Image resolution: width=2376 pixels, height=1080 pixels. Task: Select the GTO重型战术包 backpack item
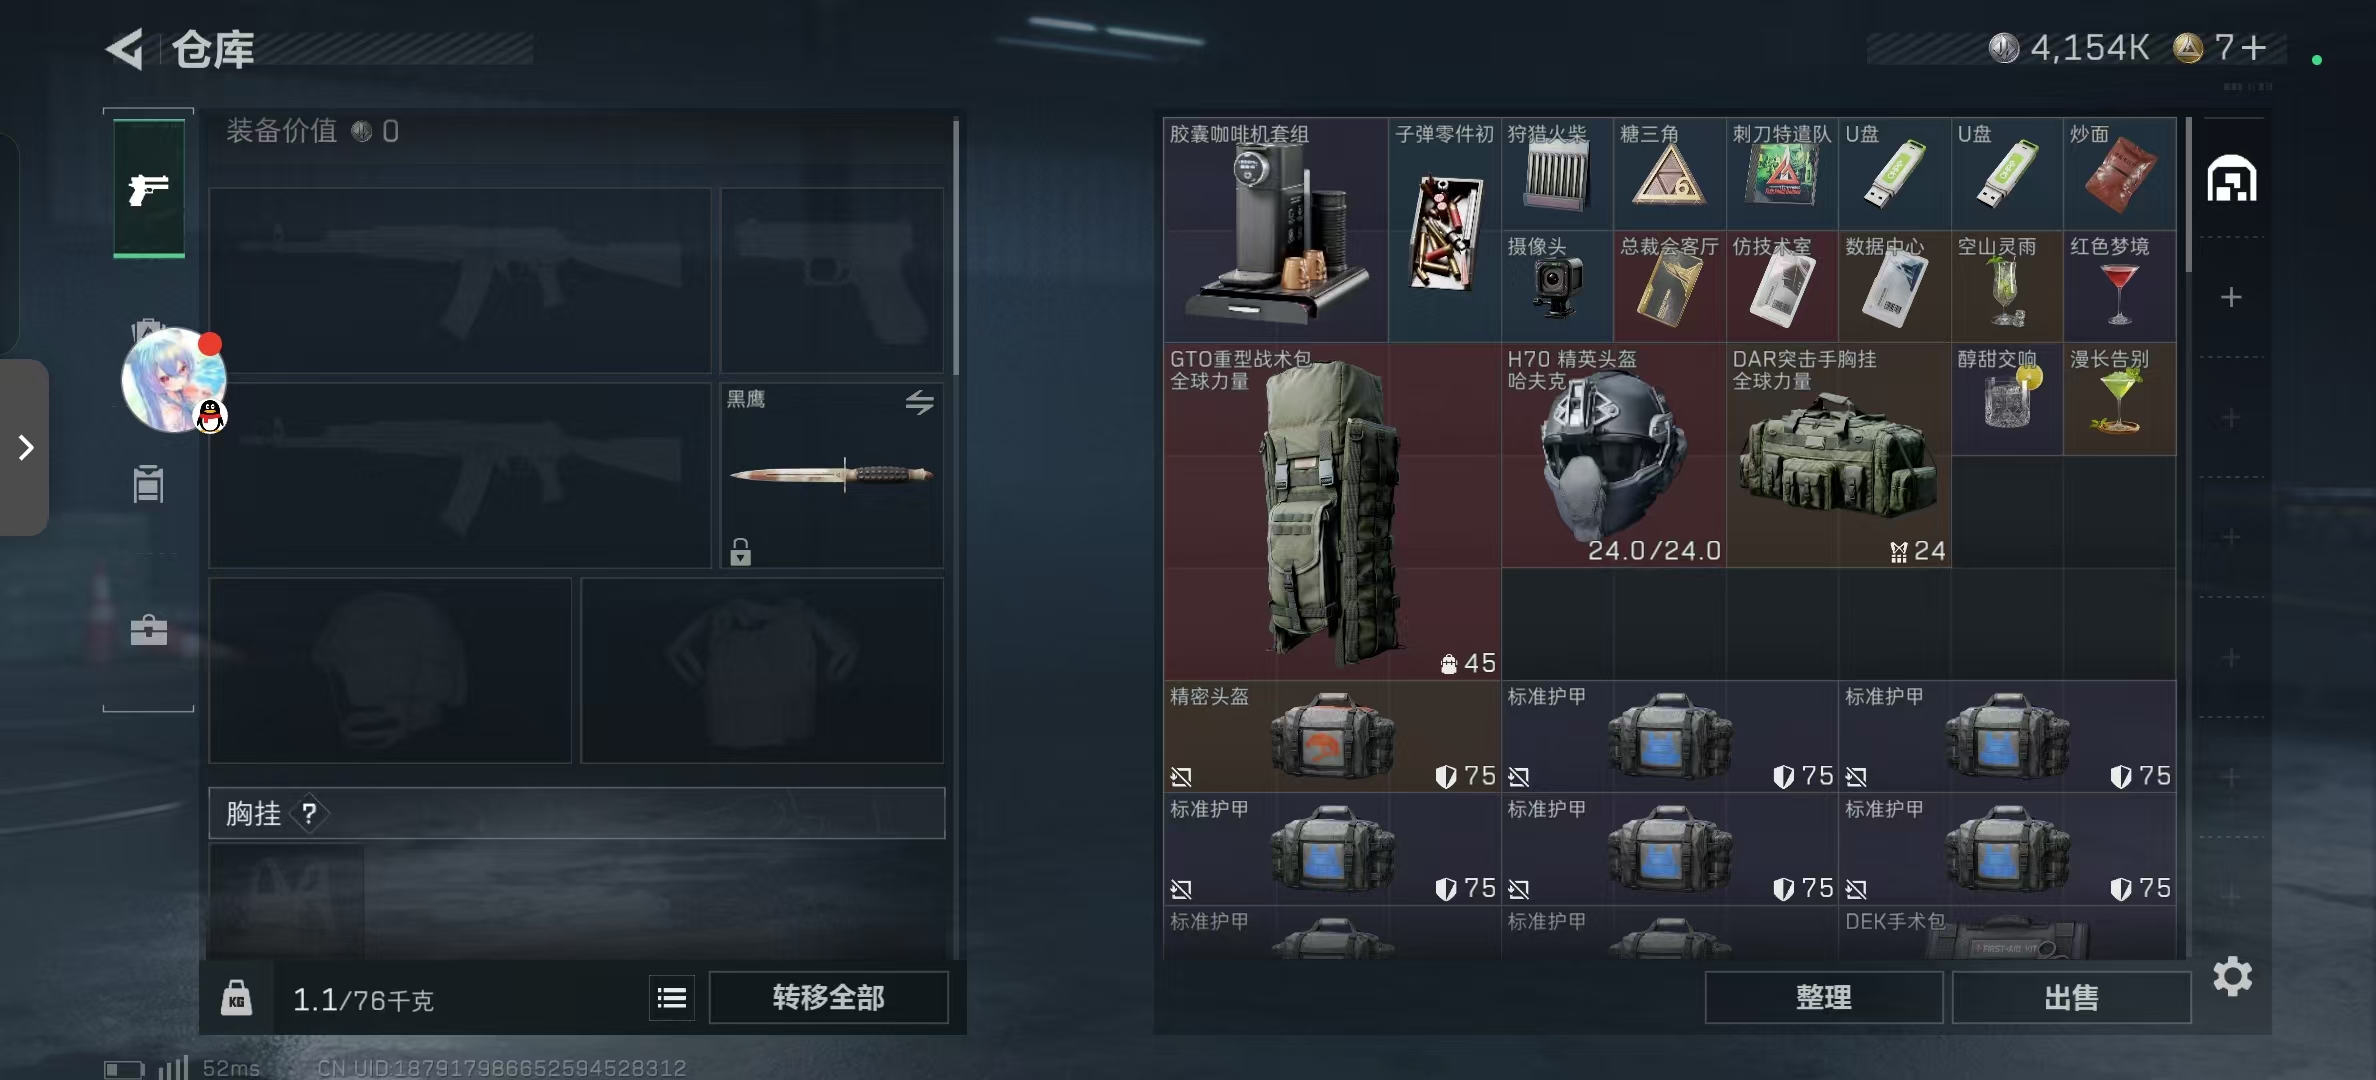(1332, 511)
